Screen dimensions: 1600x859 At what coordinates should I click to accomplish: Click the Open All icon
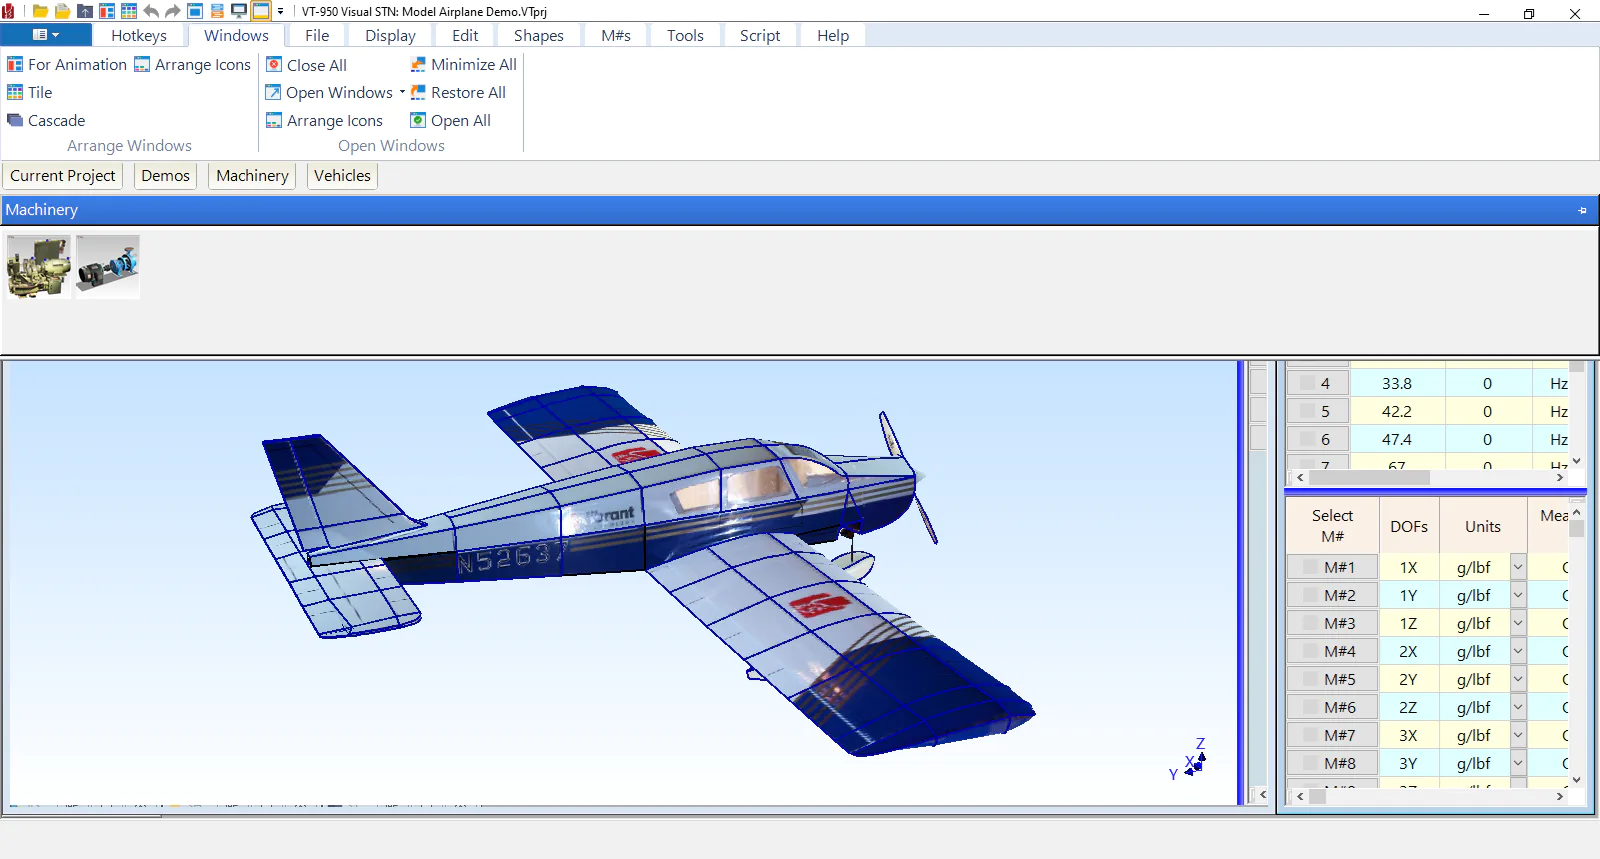coord(418,120)
